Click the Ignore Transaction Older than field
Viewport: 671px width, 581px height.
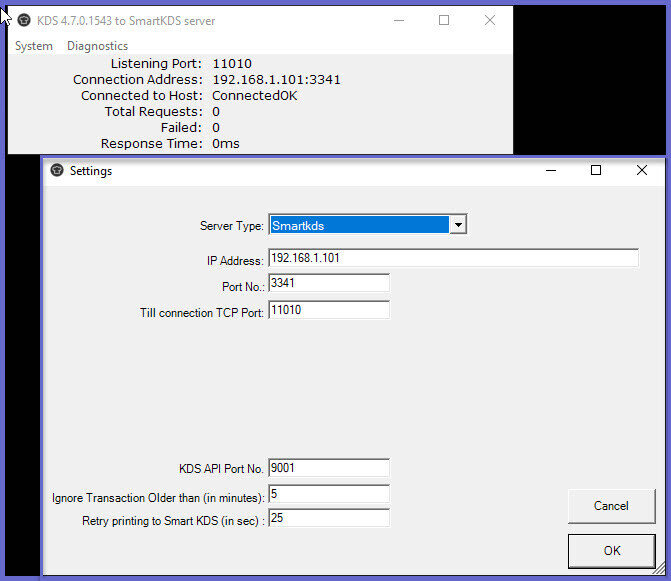pos(329,494)
